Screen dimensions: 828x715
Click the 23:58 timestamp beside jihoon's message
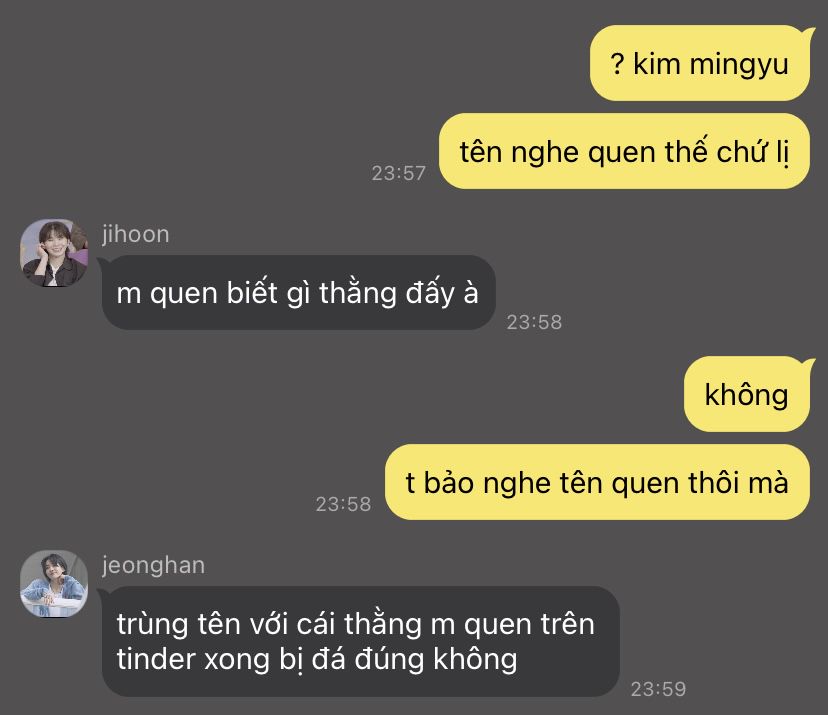pyautogui.click(x=534, y=322)
